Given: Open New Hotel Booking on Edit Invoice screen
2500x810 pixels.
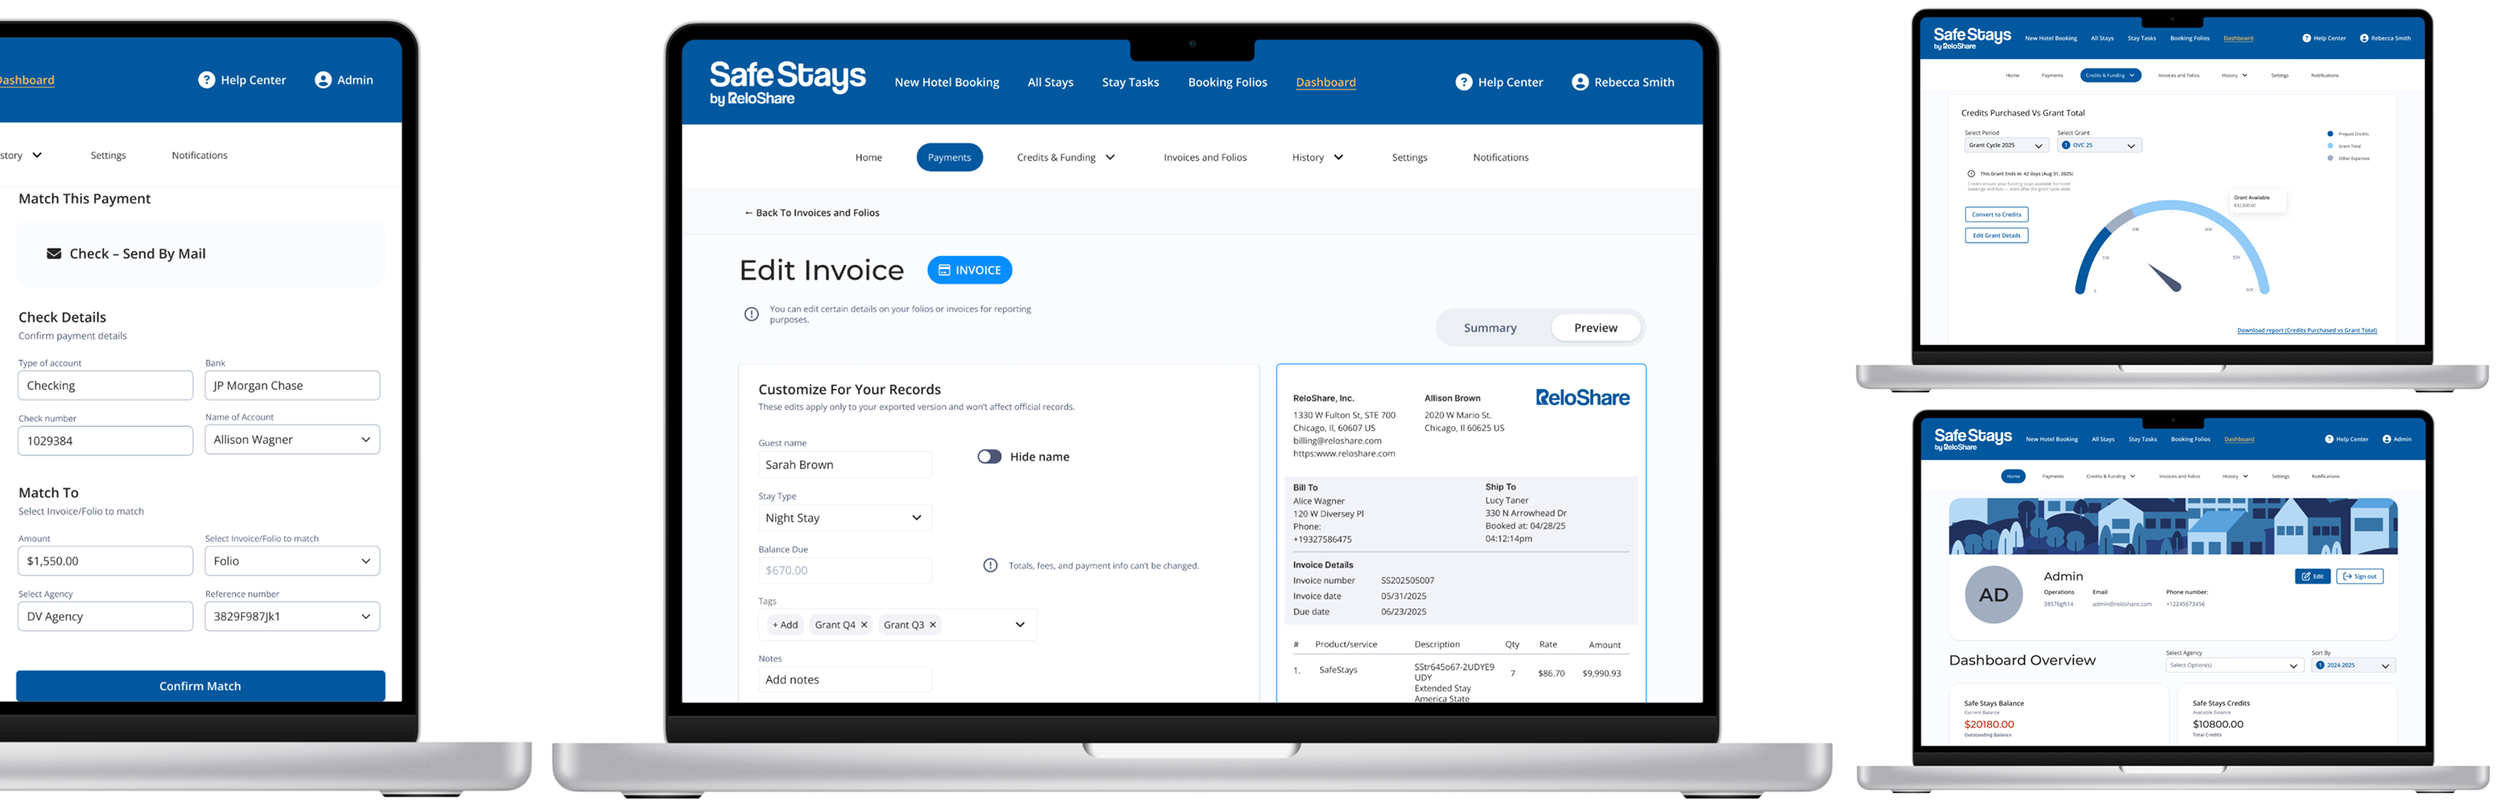Looking at the screenshot, I should coord(946,82).
